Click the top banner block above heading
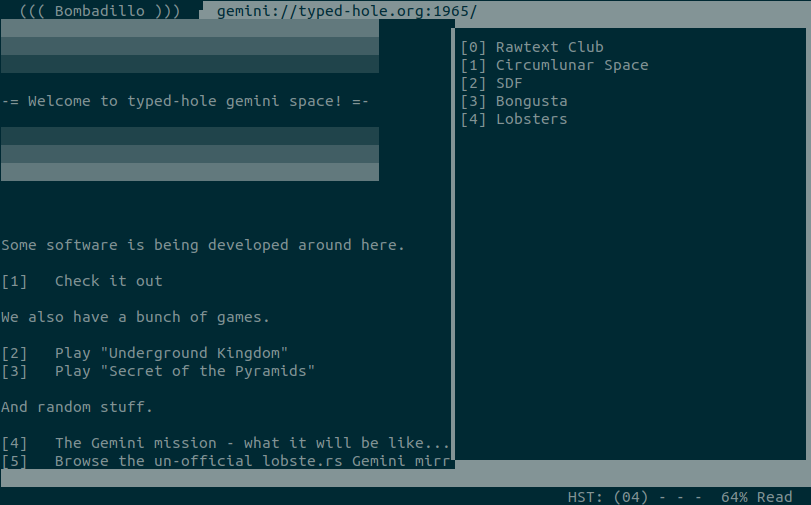The image size is (811, 505). click(x=190, y=47)
